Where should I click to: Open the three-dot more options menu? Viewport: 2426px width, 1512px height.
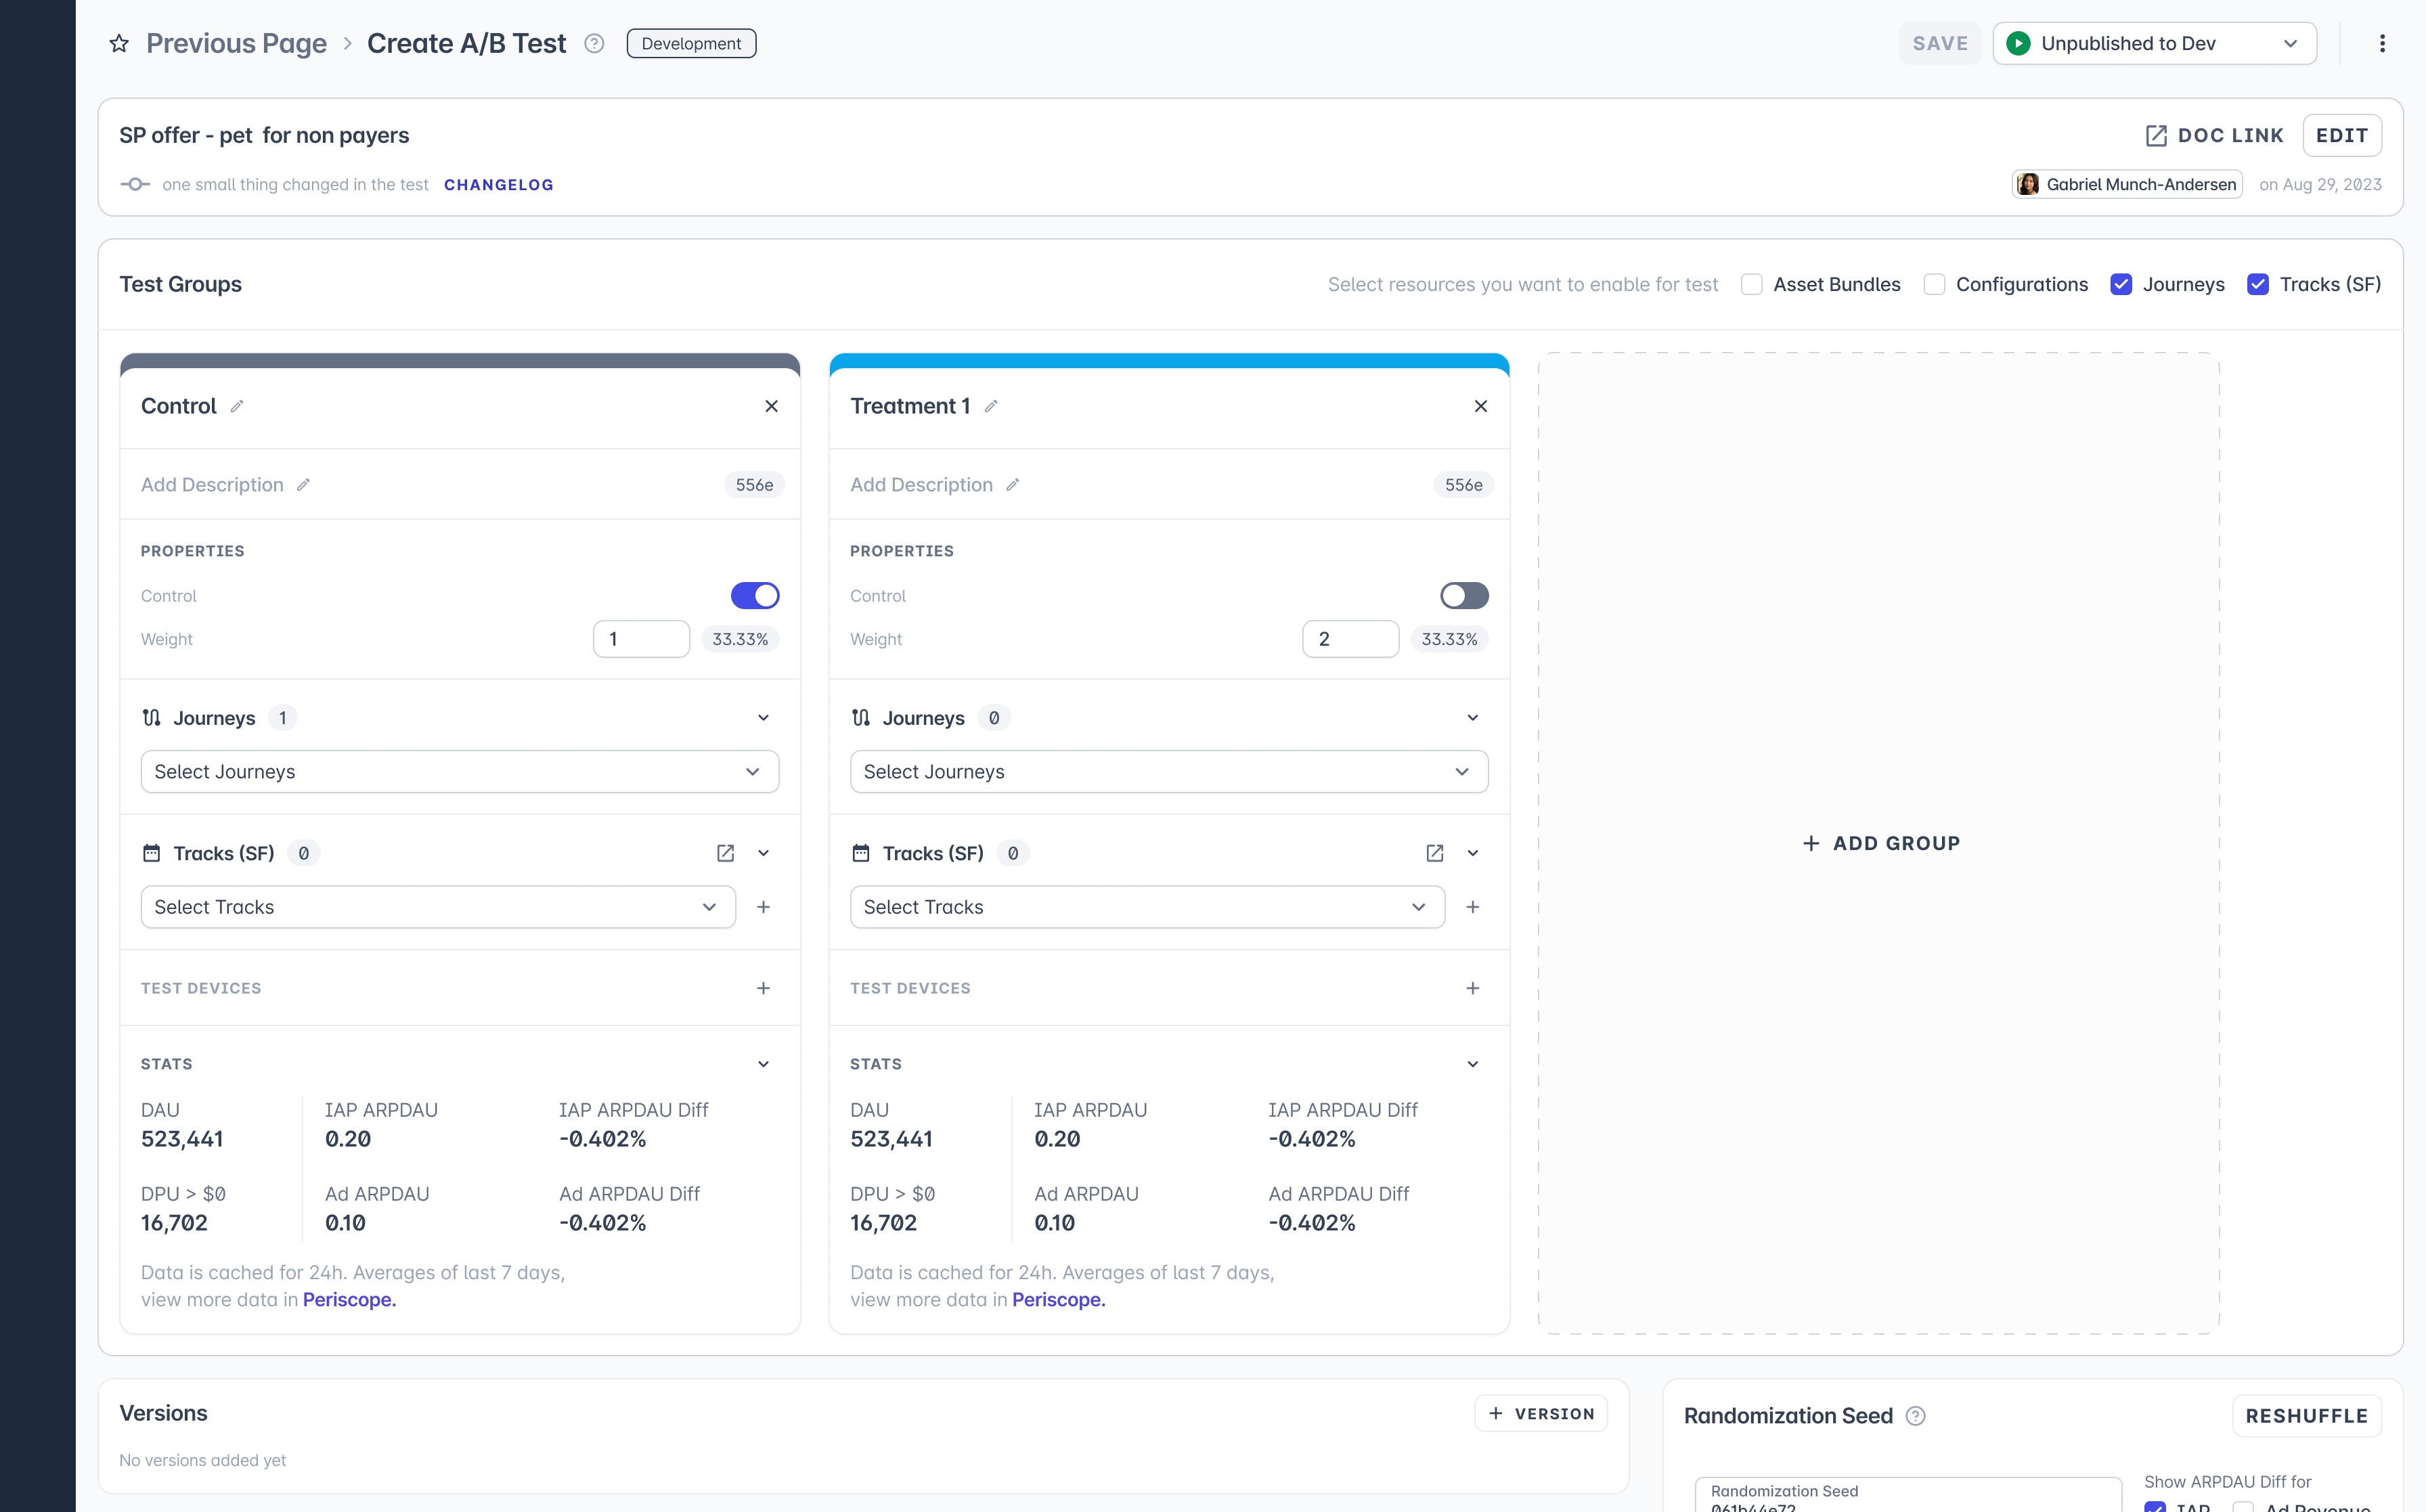point(2382,43)
